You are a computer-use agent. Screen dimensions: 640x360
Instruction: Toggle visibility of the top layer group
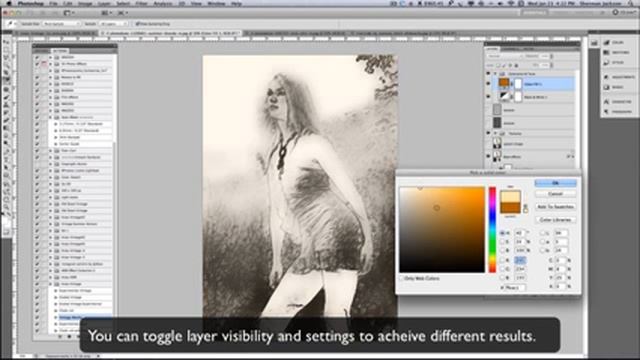coord(488,73)
